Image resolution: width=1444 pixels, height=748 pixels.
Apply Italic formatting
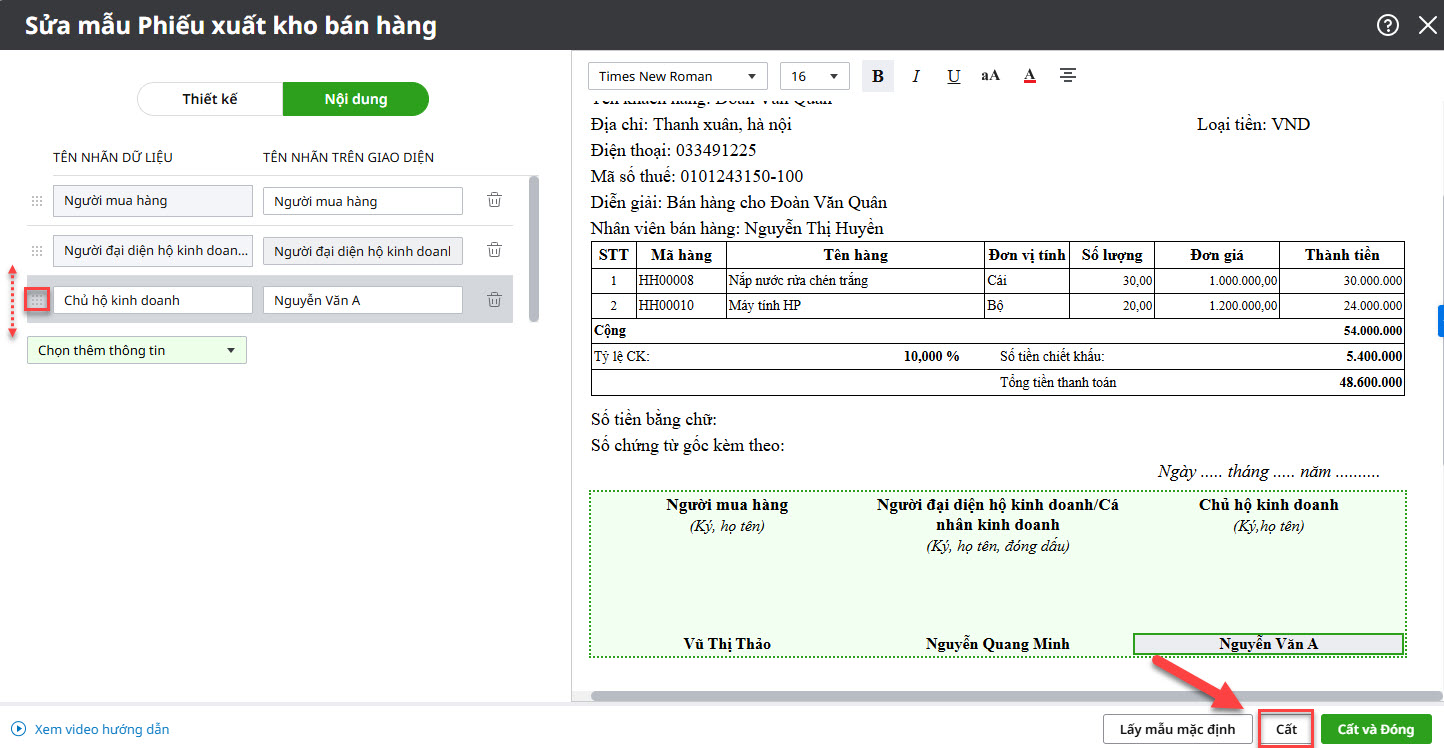click(916, 76)
